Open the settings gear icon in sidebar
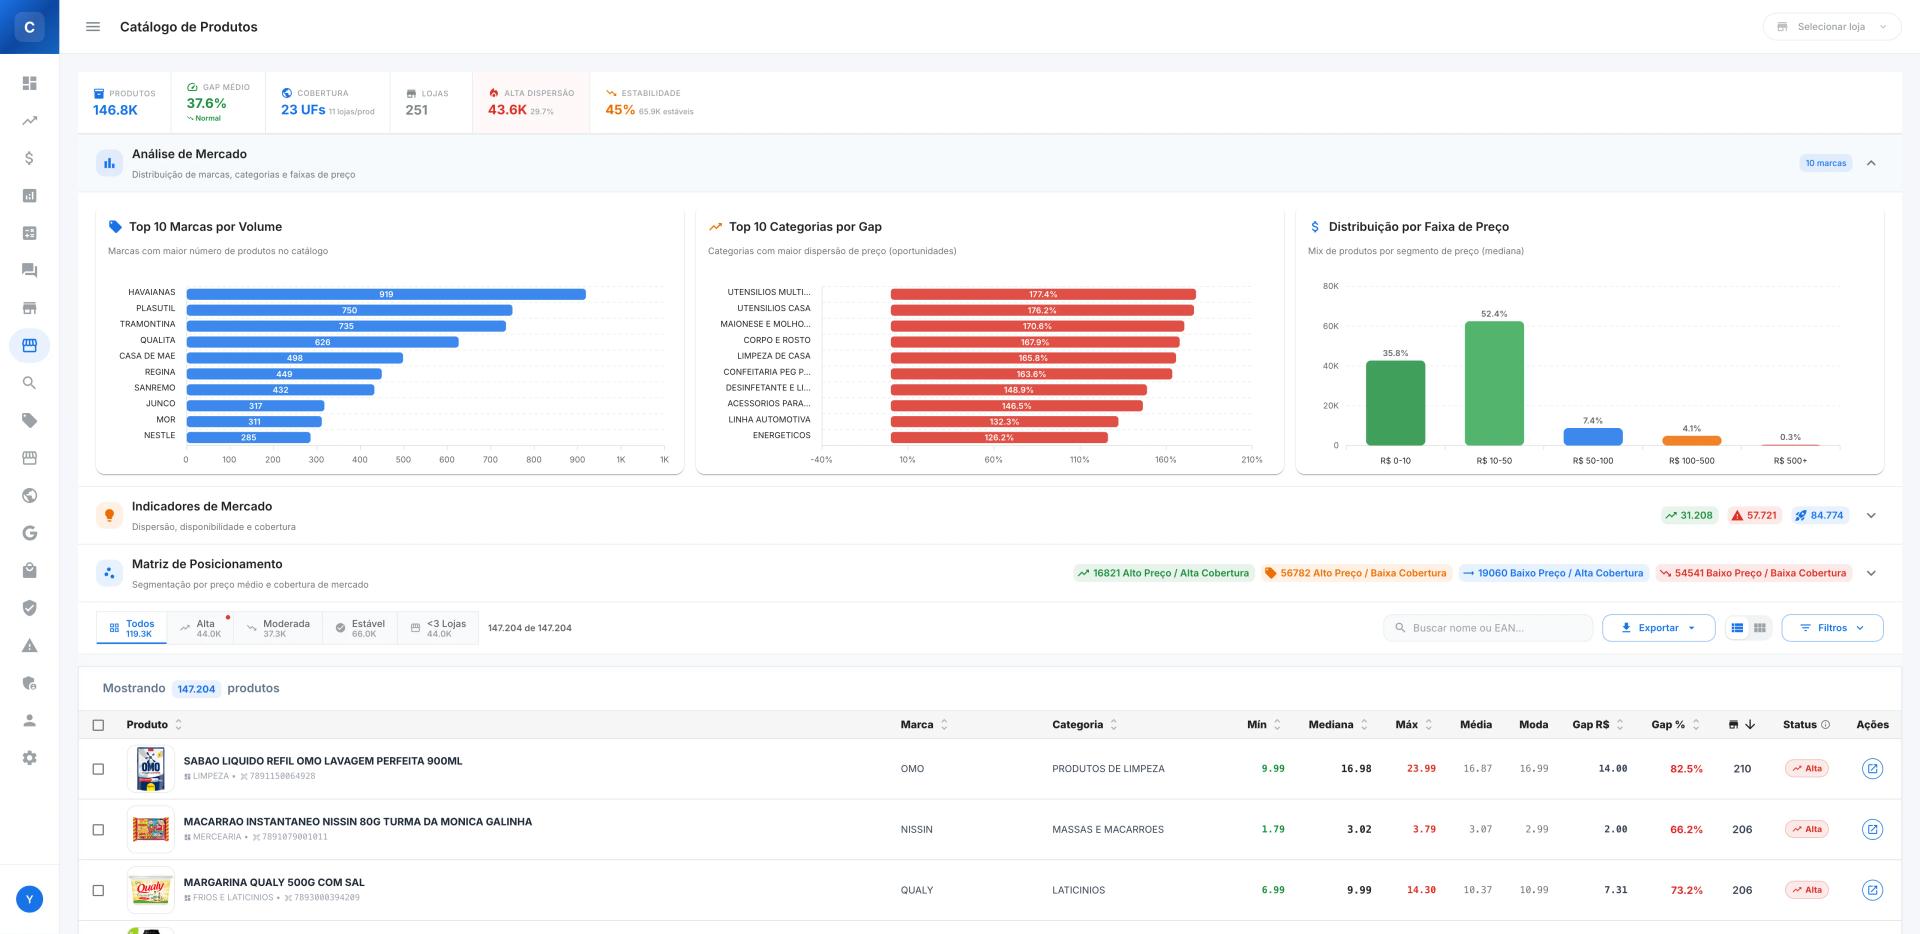This screenshot has height=934, width=1920. (x=29, y=758)
